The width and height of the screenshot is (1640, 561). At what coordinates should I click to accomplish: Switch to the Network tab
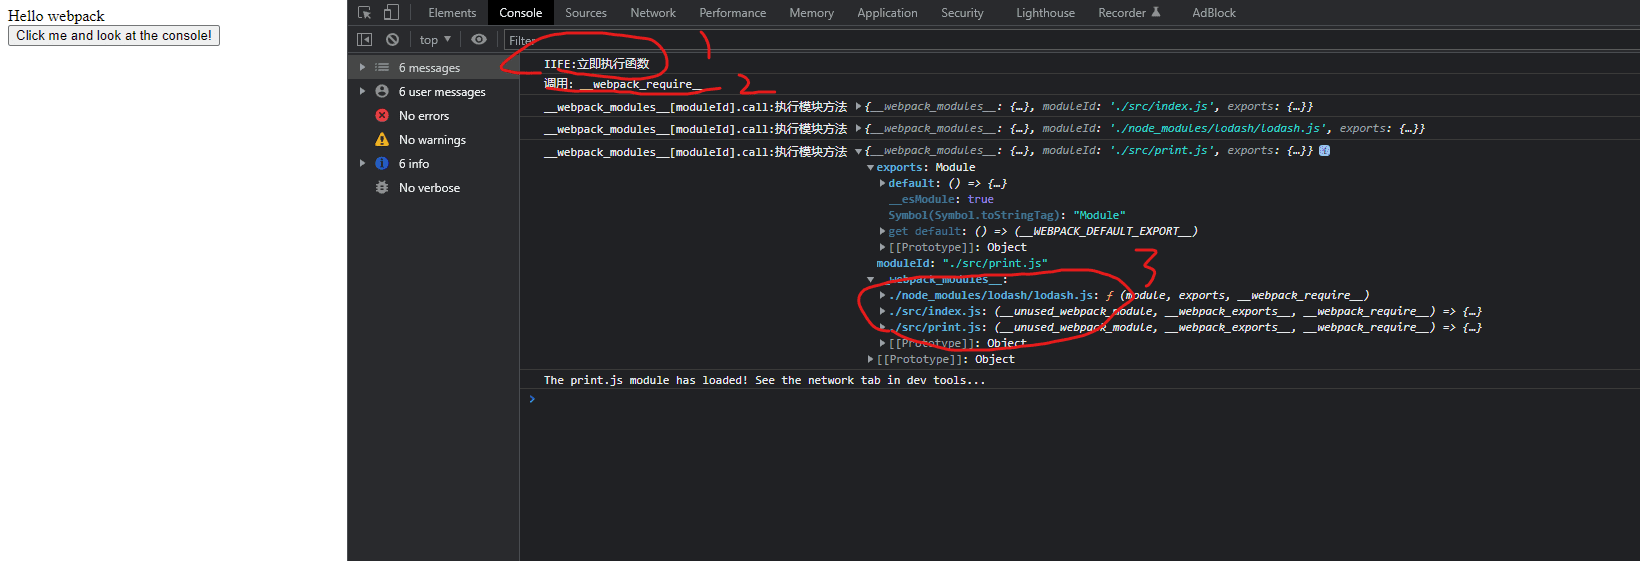[653, 13]
